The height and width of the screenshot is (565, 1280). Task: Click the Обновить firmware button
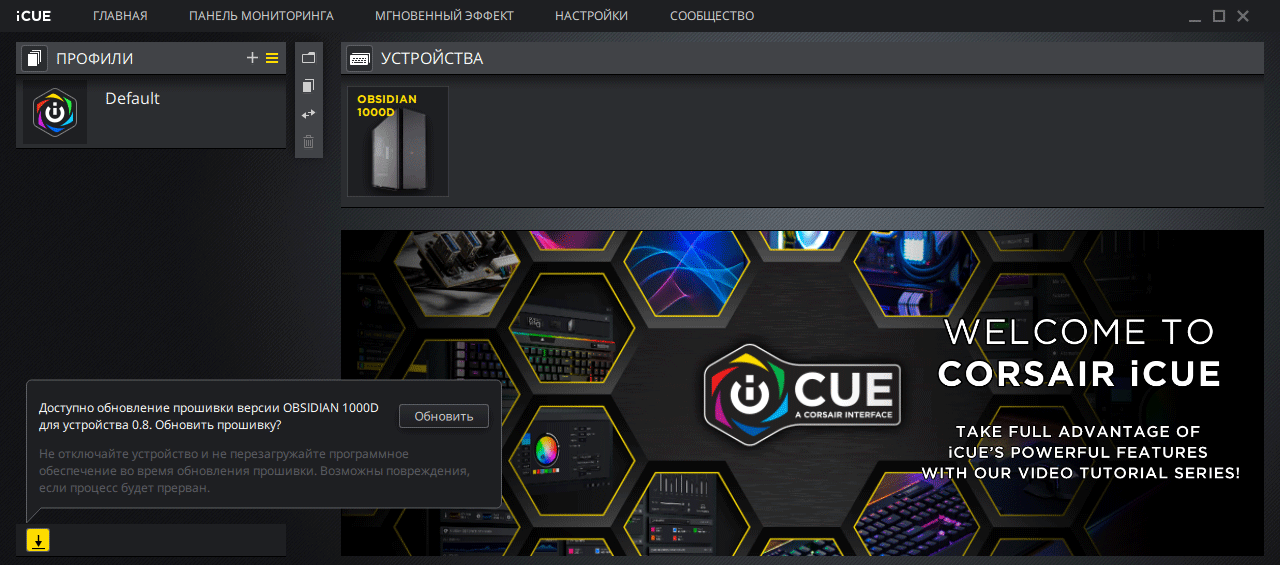pyautogui.click(x=443, y=416)
